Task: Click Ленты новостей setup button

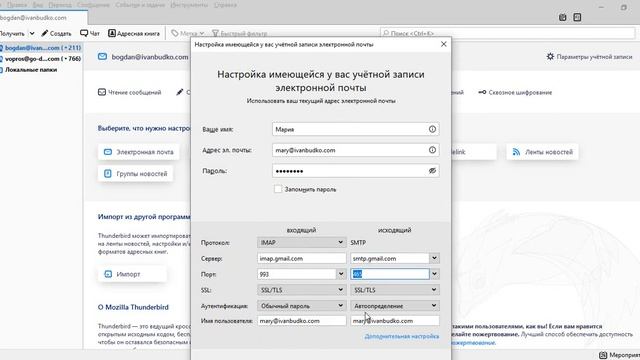Action: coord(542,152)
